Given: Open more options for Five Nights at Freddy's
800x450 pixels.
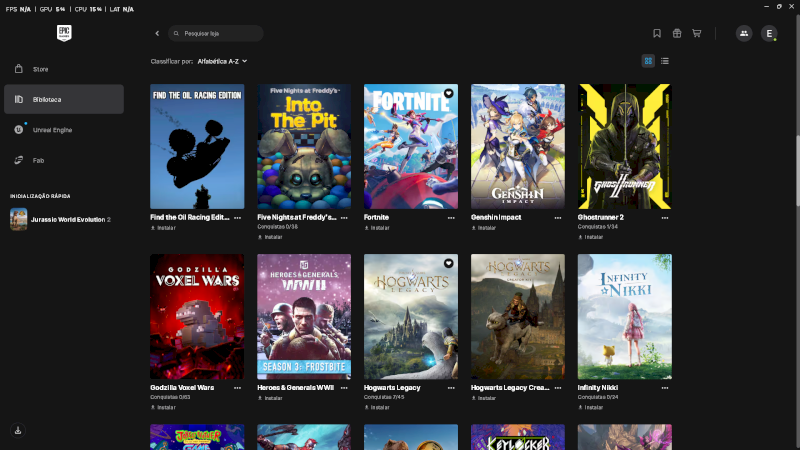Looking at the screenshot, I should (x=344, y=218).
